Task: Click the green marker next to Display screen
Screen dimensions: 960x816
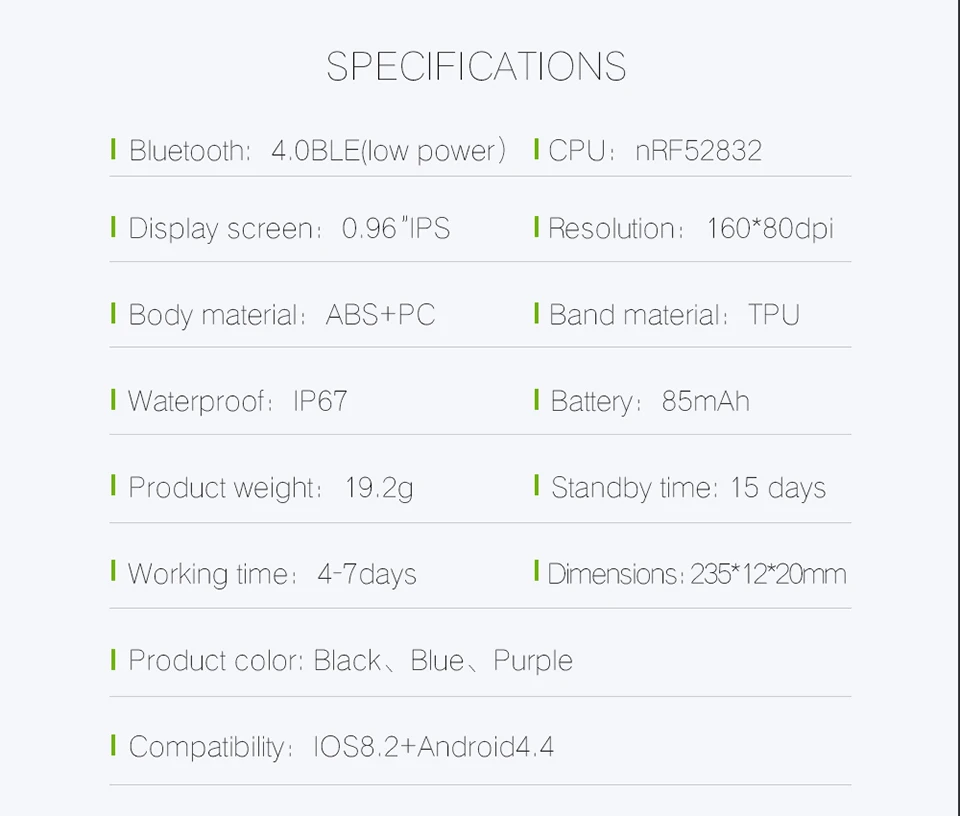Action: pyautogui.click(x=113, y=226)
